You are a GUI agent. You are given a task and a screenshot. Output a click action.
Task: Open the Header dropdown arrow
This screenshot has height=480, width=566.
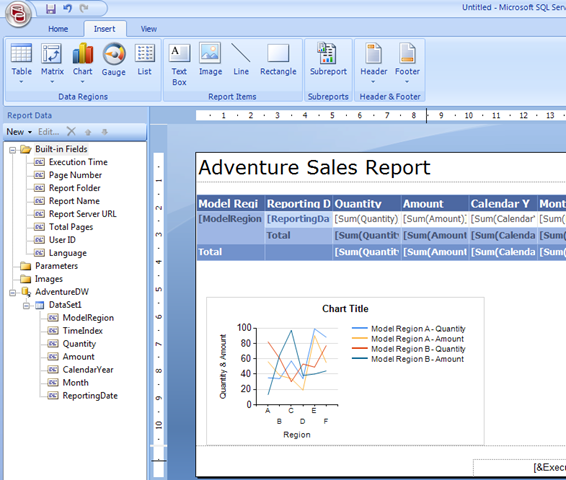(x=373, y=82)
